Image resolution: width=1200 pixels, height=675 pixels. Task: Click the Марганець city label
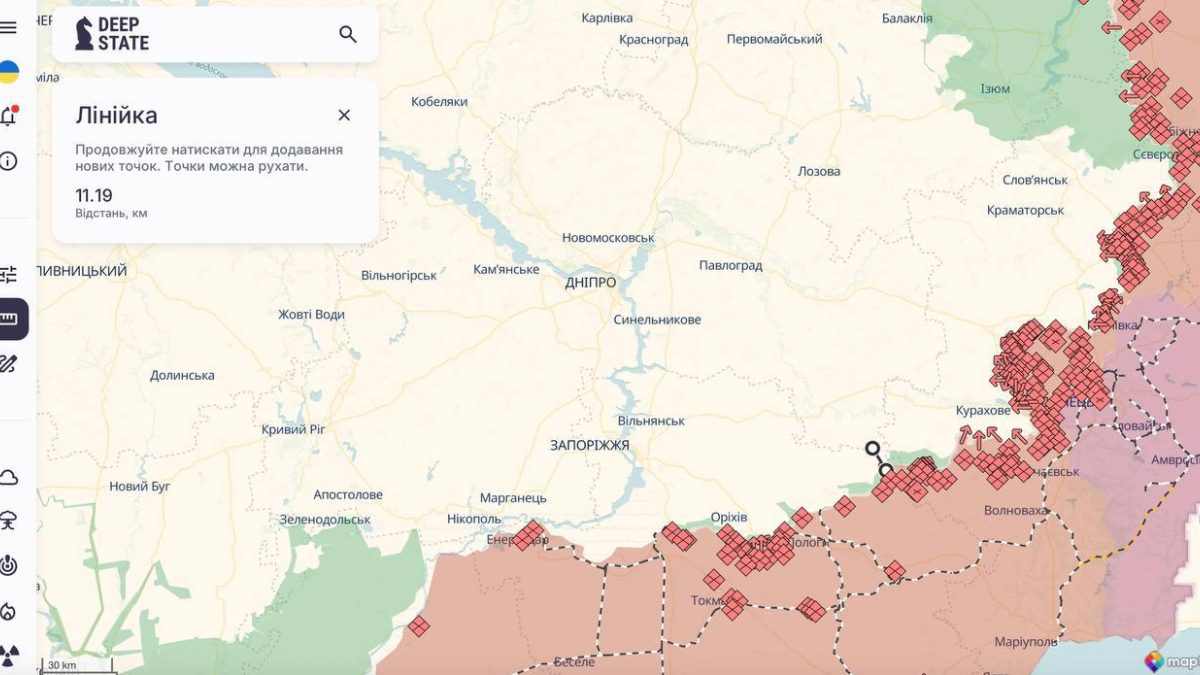(x=513, y=497)
